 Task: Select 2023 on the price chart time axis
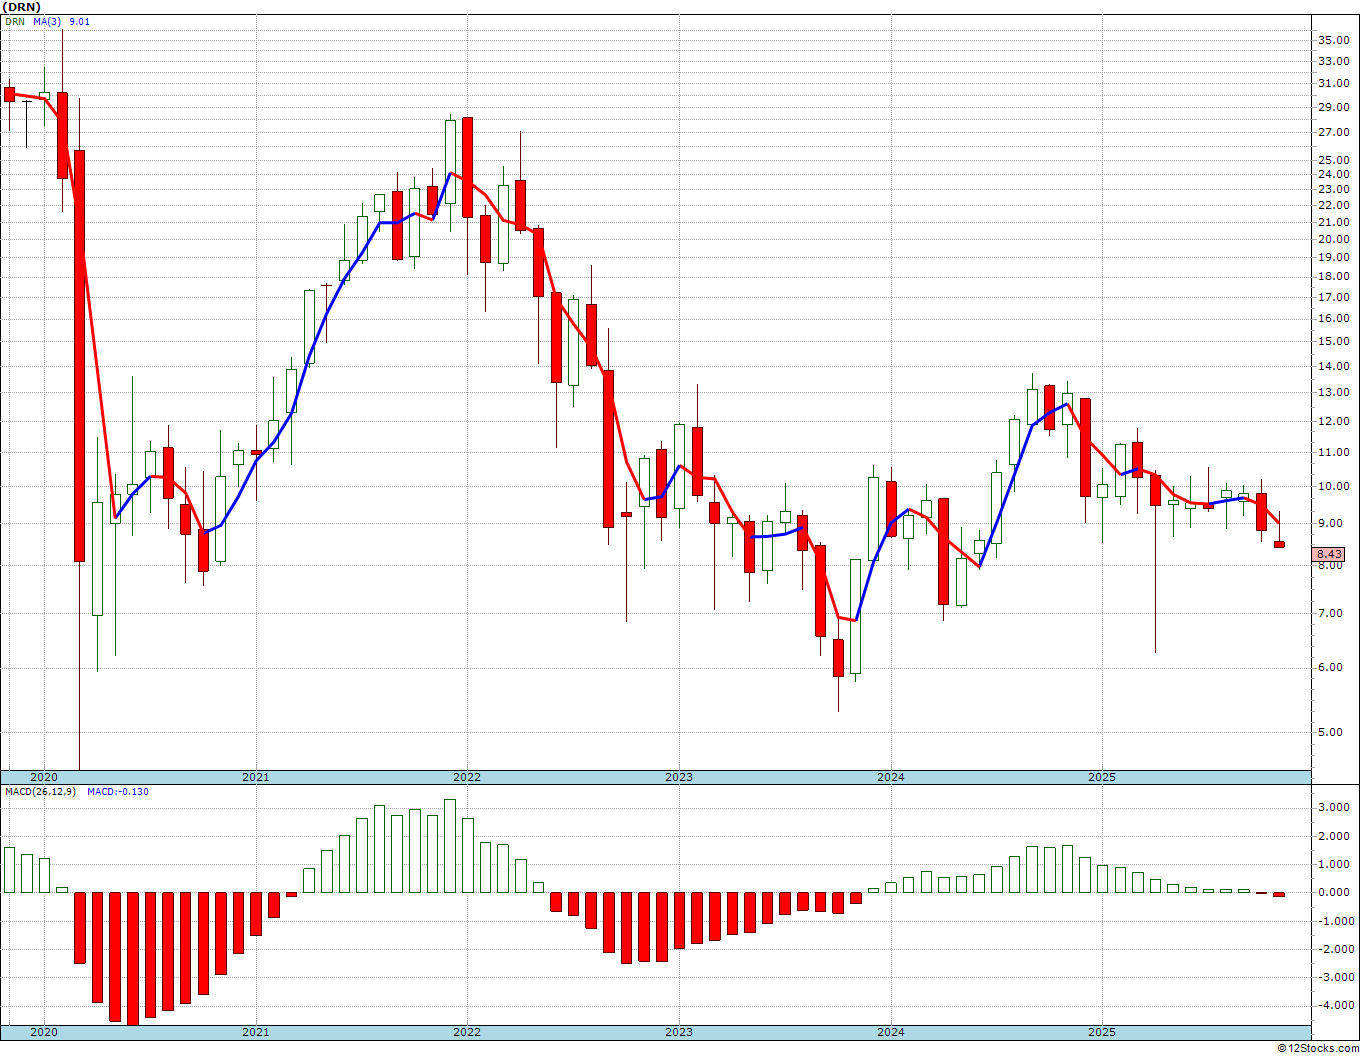point(679,777)
